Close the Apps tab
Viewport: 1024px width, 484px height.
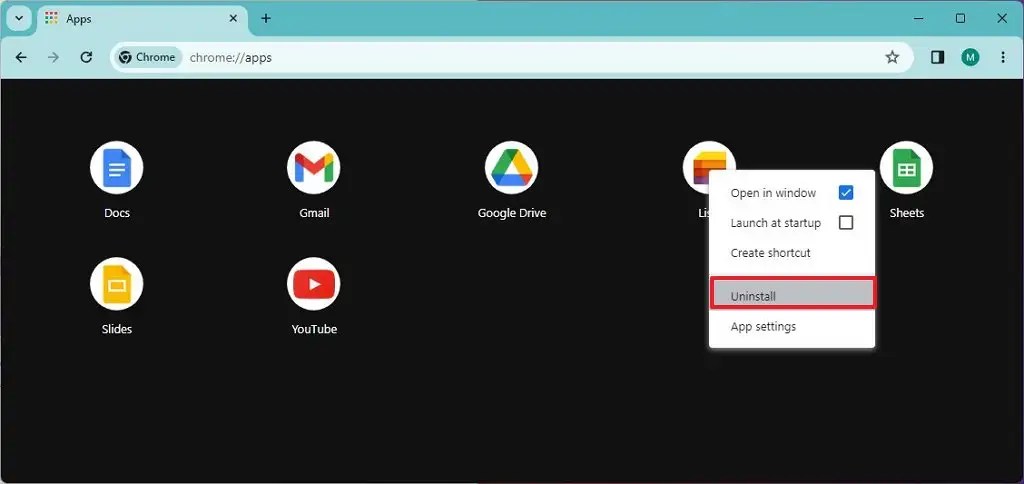pos(233,18)
